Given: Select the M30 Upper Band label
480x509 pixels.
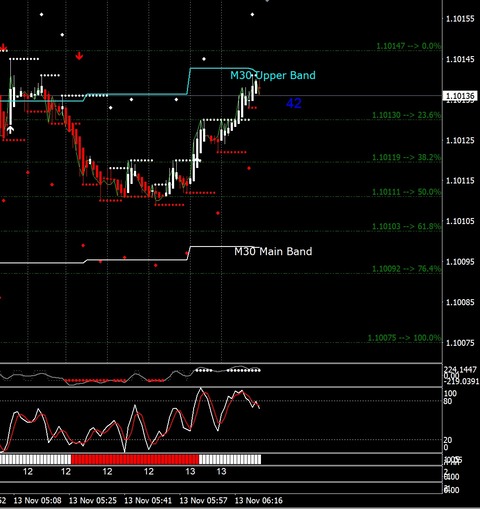Looking at the screenshot, I should coord(273,75).
